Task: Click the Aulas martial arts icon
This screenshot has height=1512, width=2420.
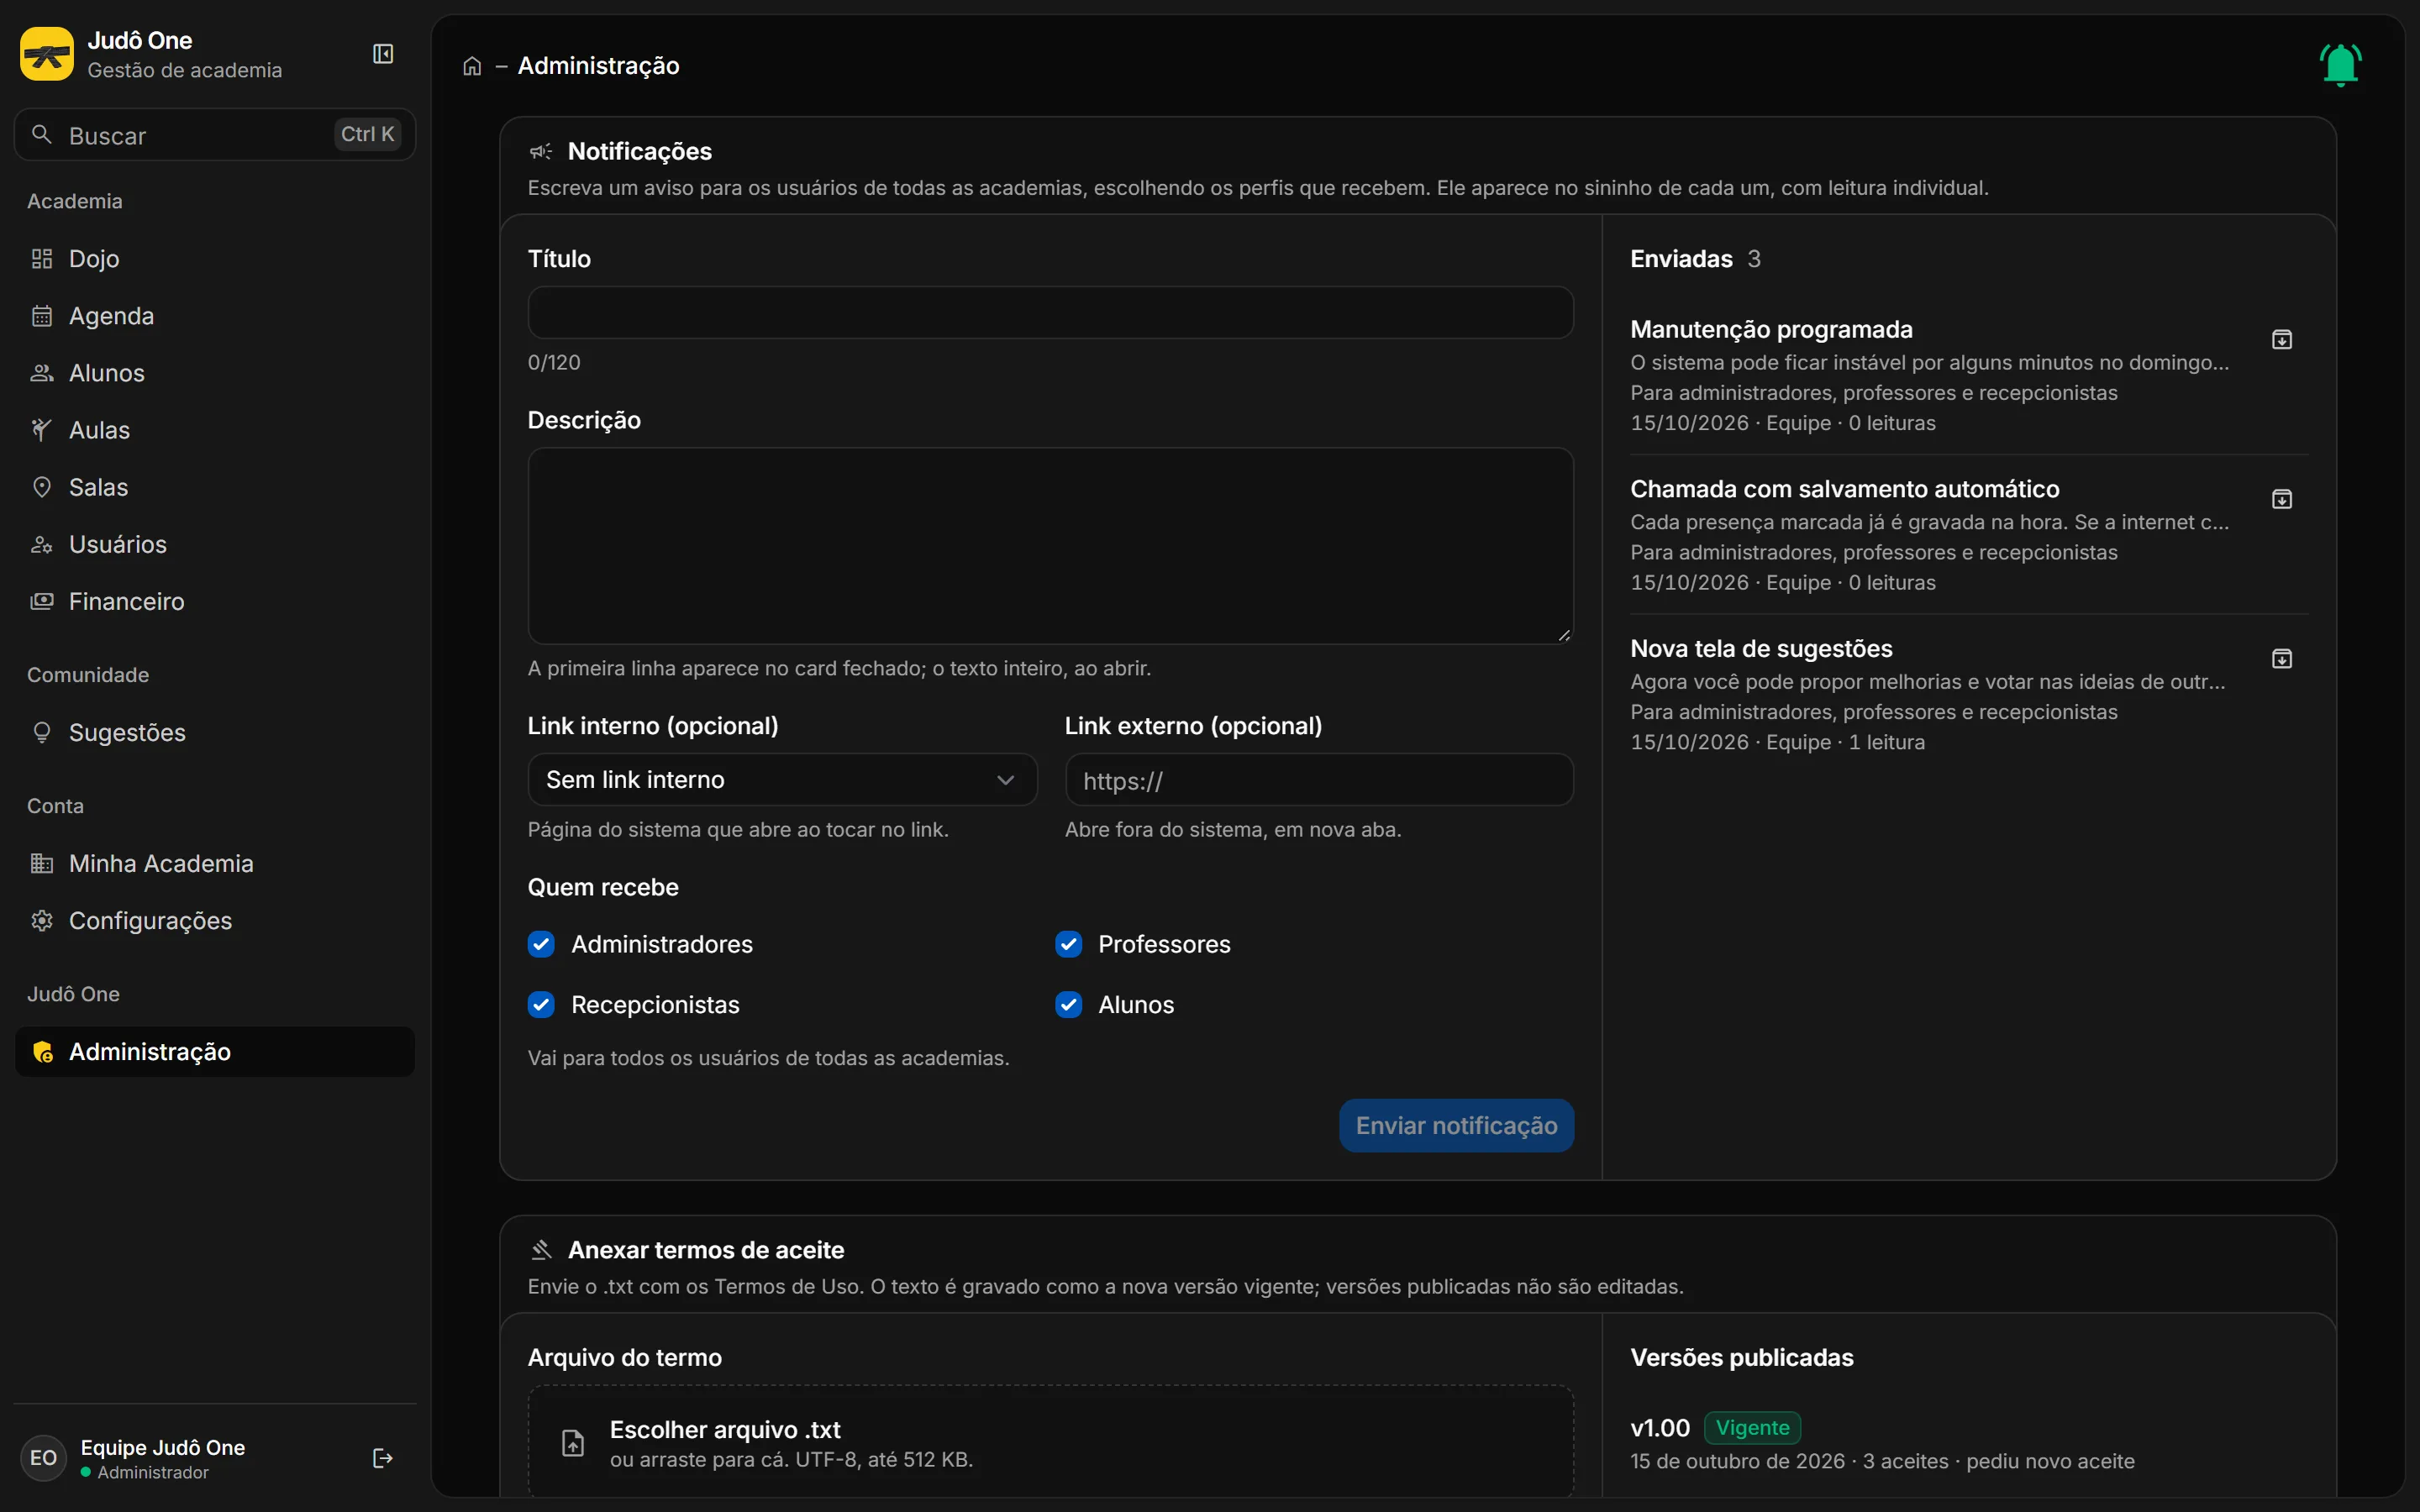Action: (42, 430)
